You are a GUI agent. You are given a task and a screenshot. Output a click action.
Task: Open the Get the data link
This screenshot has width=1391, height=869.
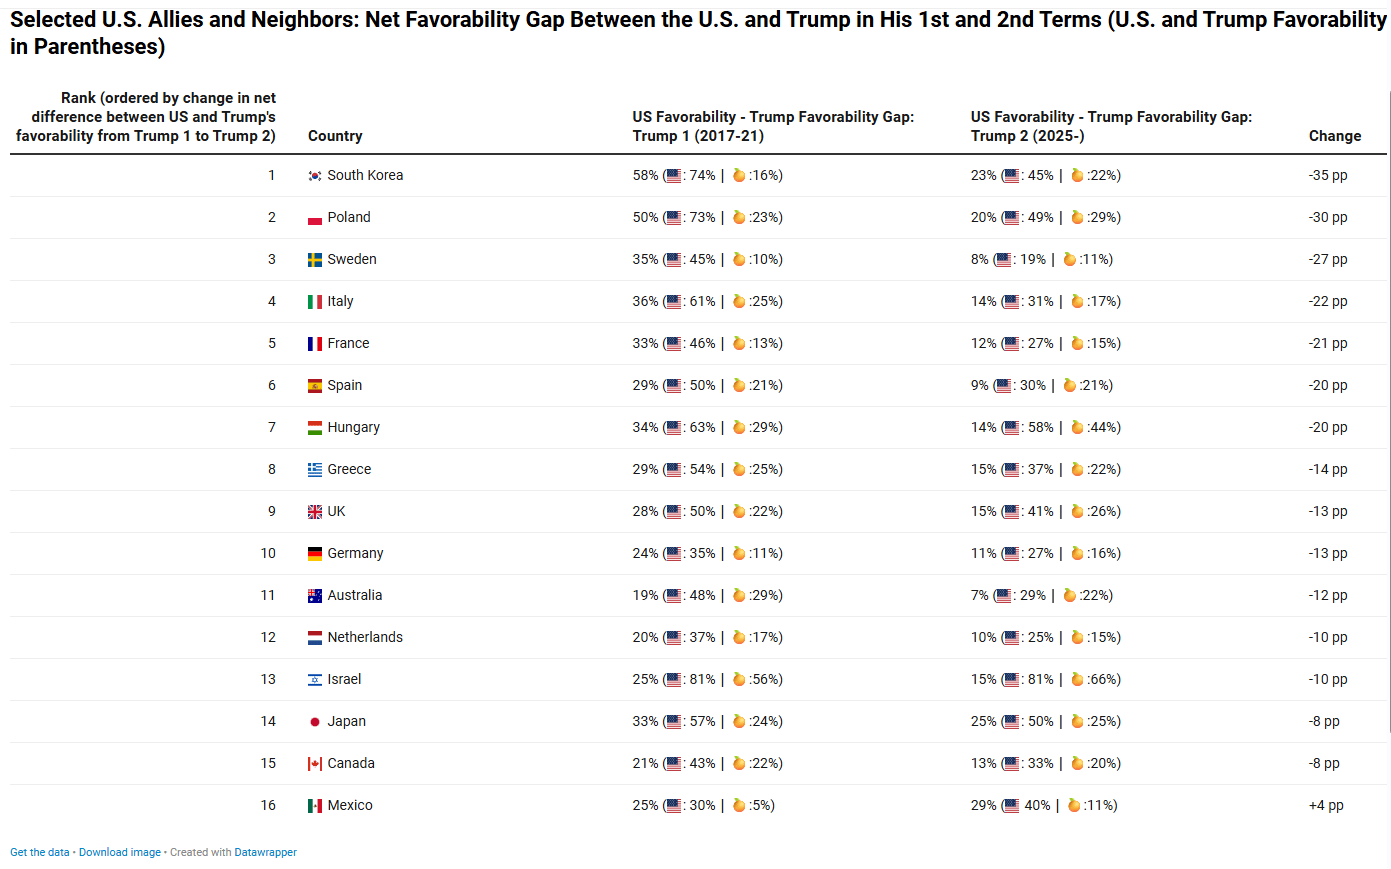pos(40,852)
